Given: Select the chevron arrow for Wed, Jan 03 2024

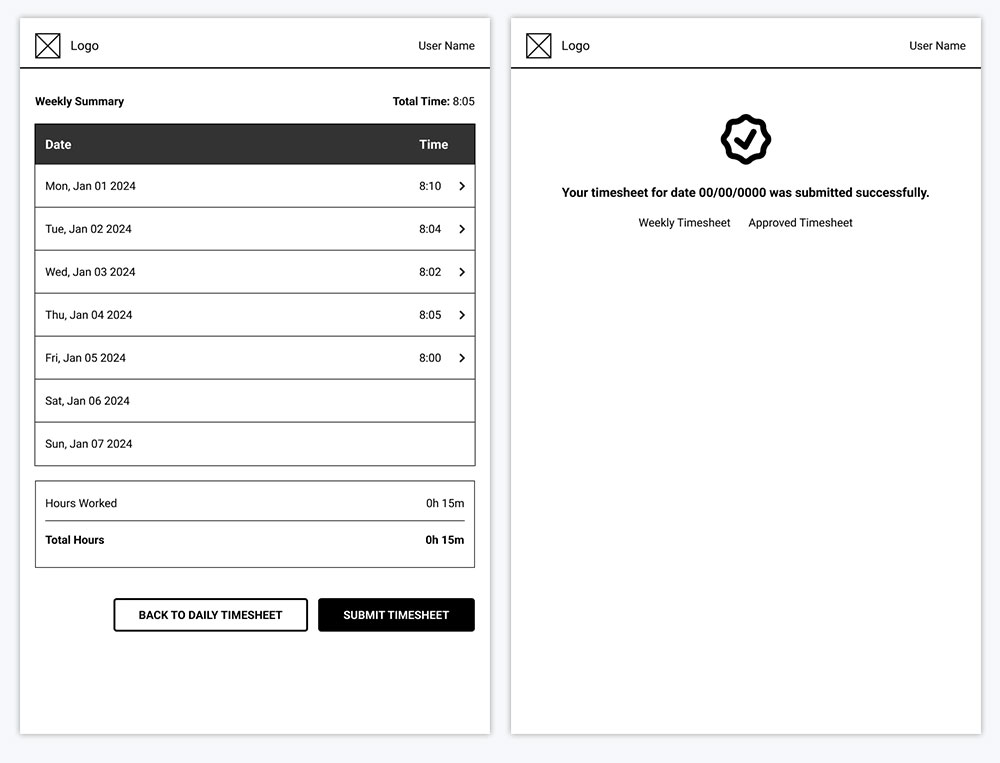Looking at the screenshot, I should pos(462,272).
